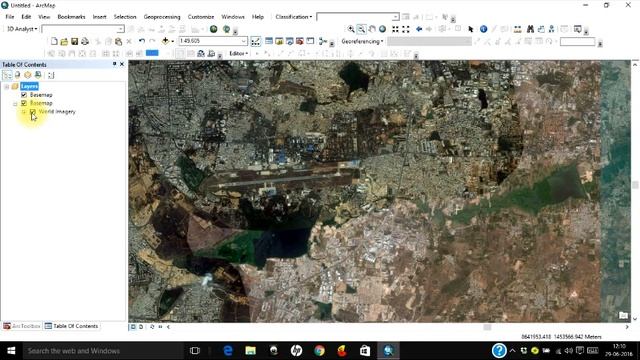Viewport: 640px width, 360px height.
Task: Switch to the ArcToolbox tab
Action: tap(22, 326)
